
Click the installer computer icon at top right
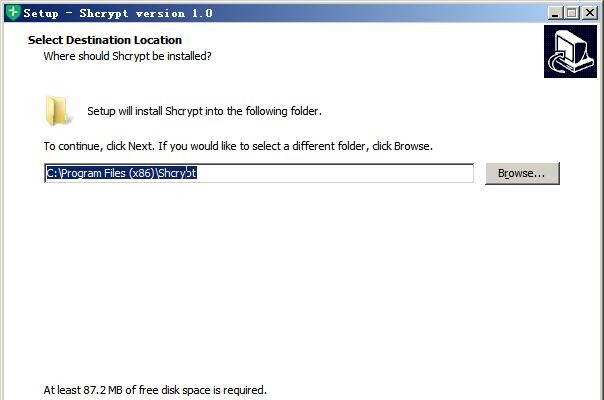[x=570, y=52]
